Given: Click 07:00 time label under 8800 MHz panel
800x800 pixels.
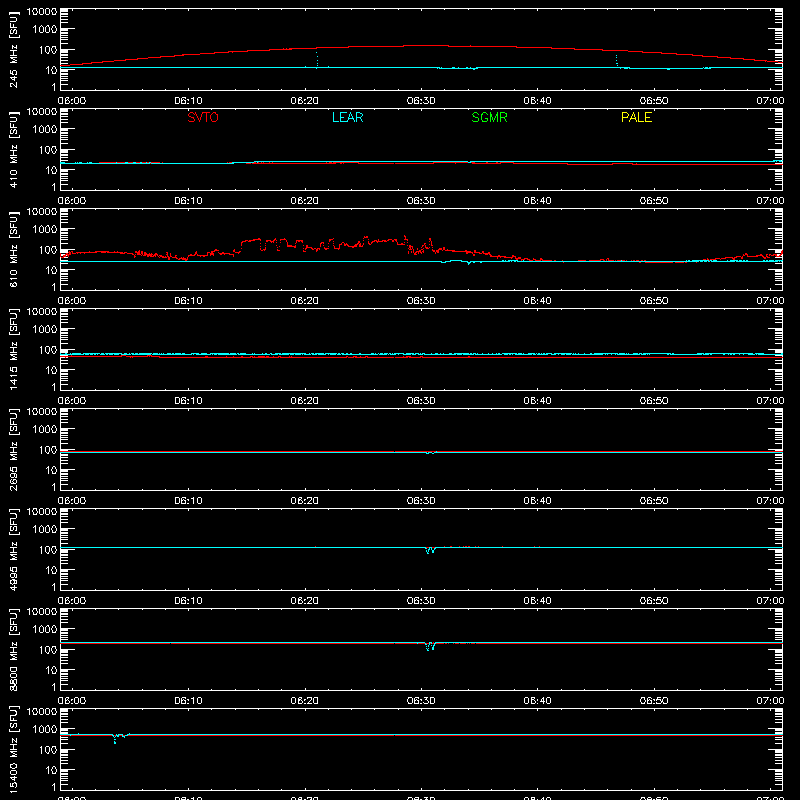Looking at the screenshot, I should point(770,701).
